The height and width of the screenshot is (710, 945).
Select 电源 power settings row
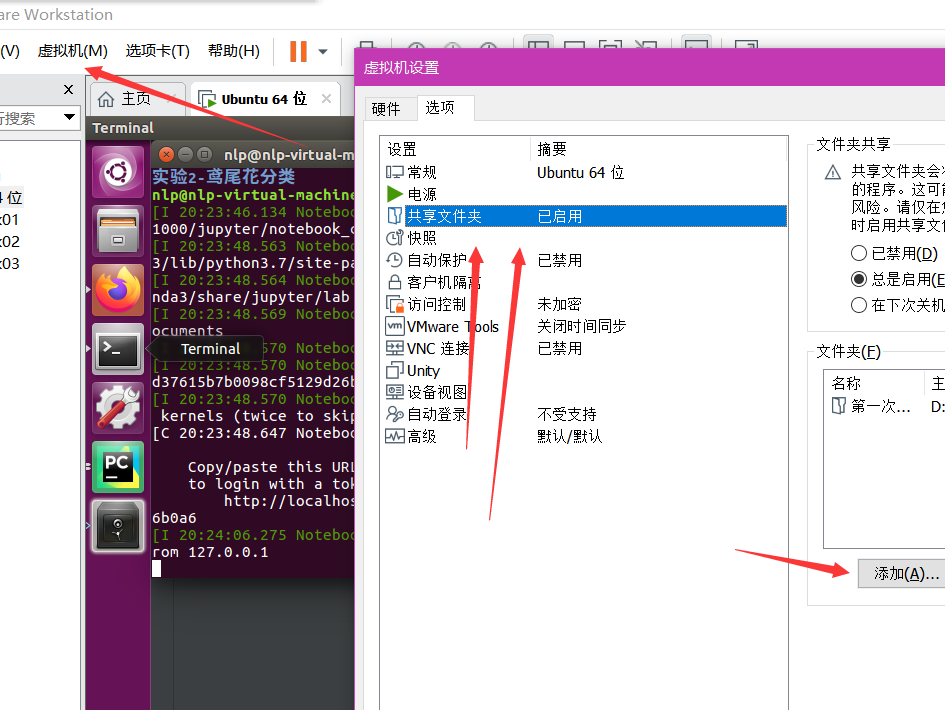pyautogui.click(x=583, y=194)
